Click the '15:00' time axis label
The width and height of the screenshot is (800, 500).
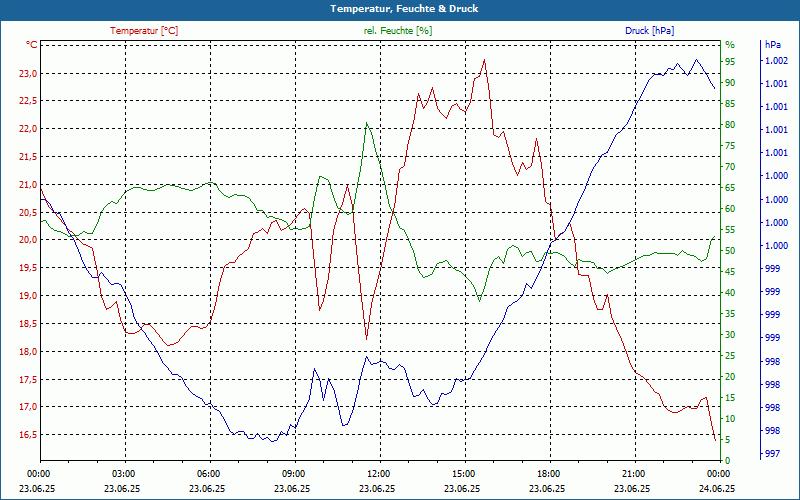(463, 474)
